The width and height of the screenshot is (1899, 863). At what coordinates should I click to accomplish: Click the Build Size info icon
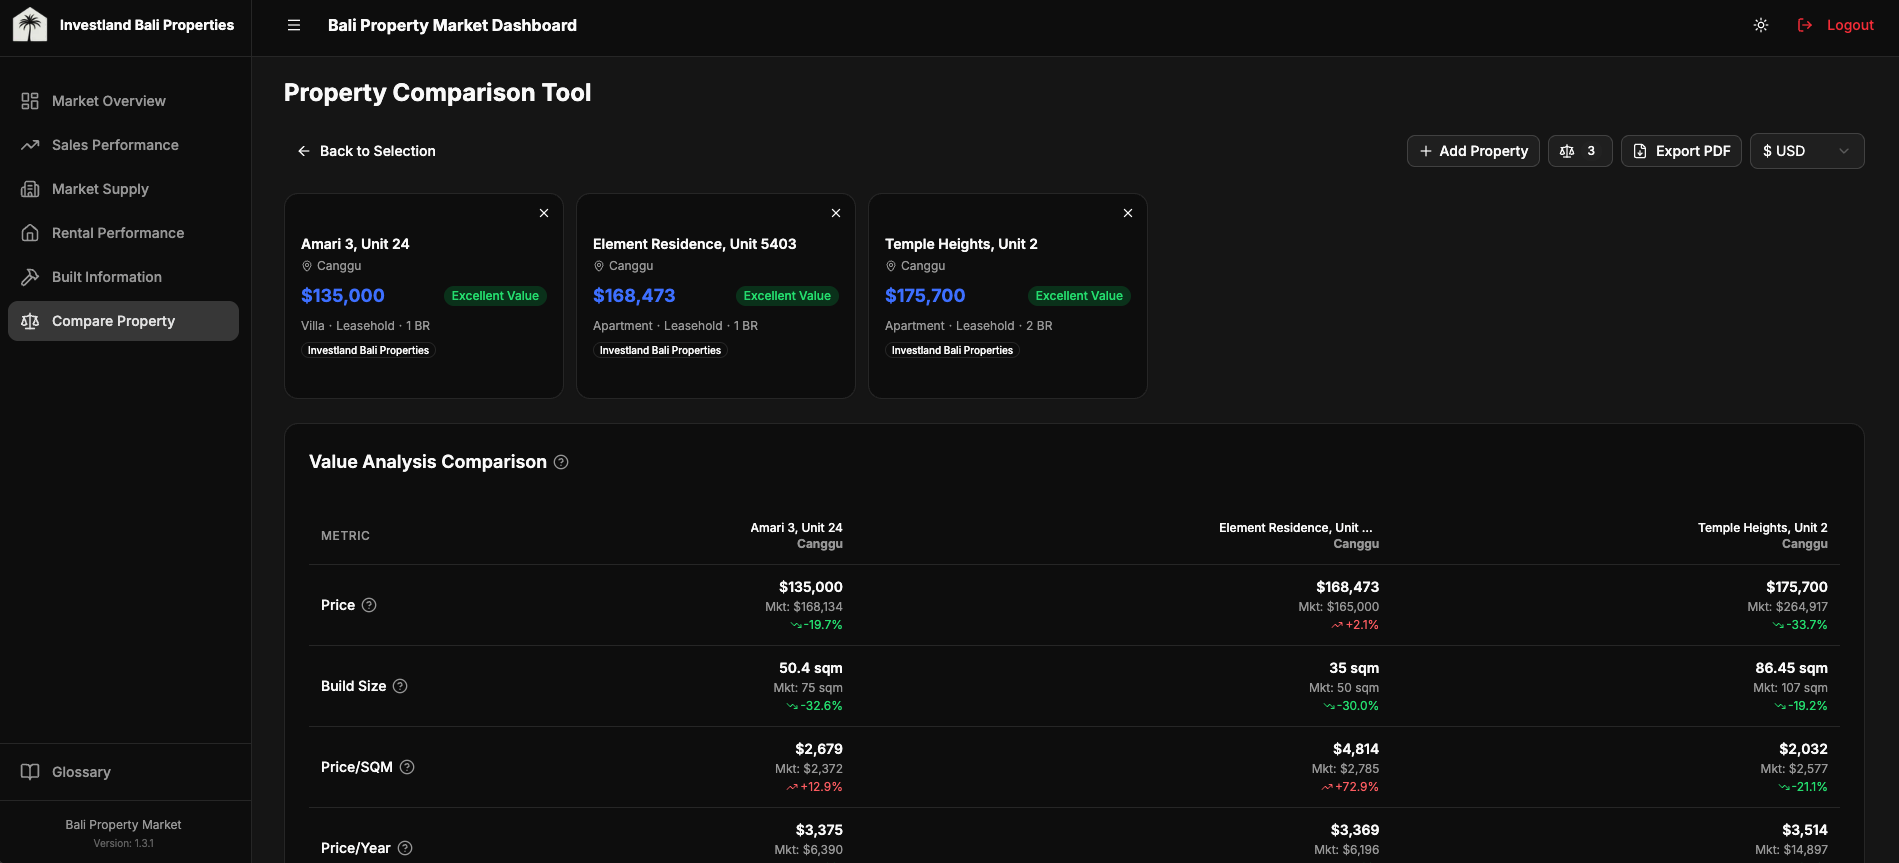pos(400,686)
